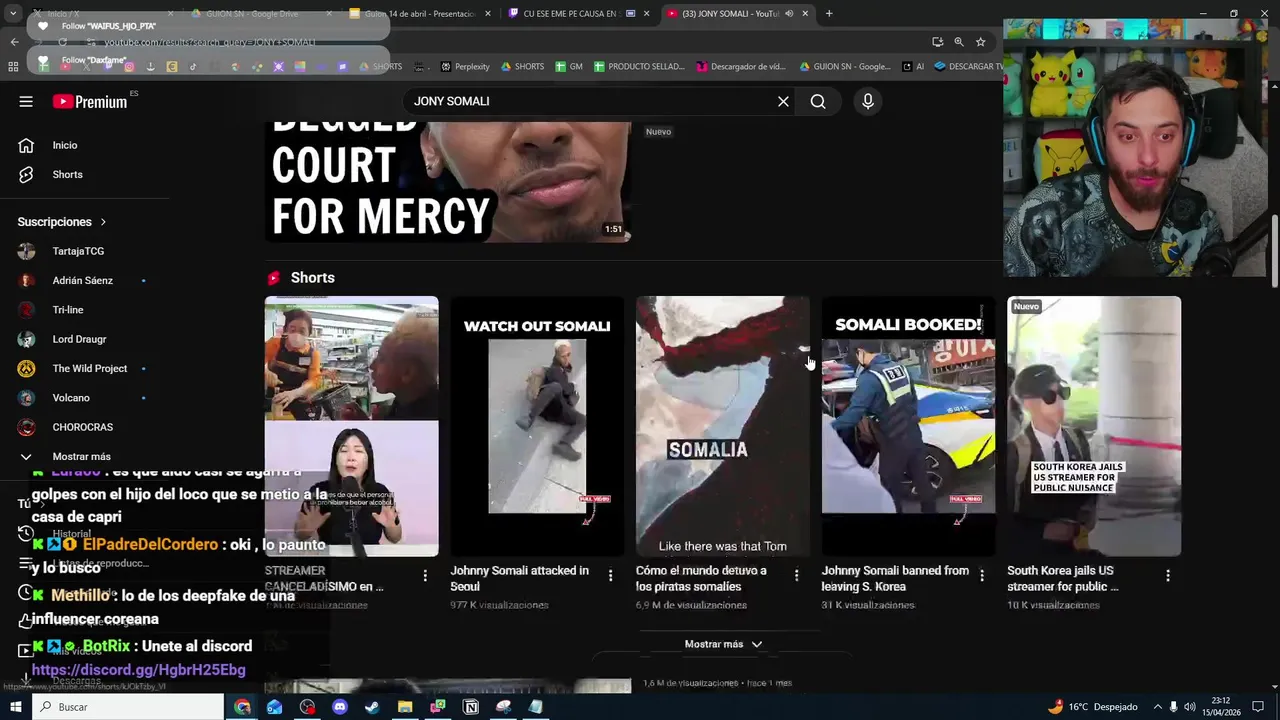Play the SOMALI BOOKED short thumbnail
Viewport: 1280px width, 720px height.
point(908,426)
